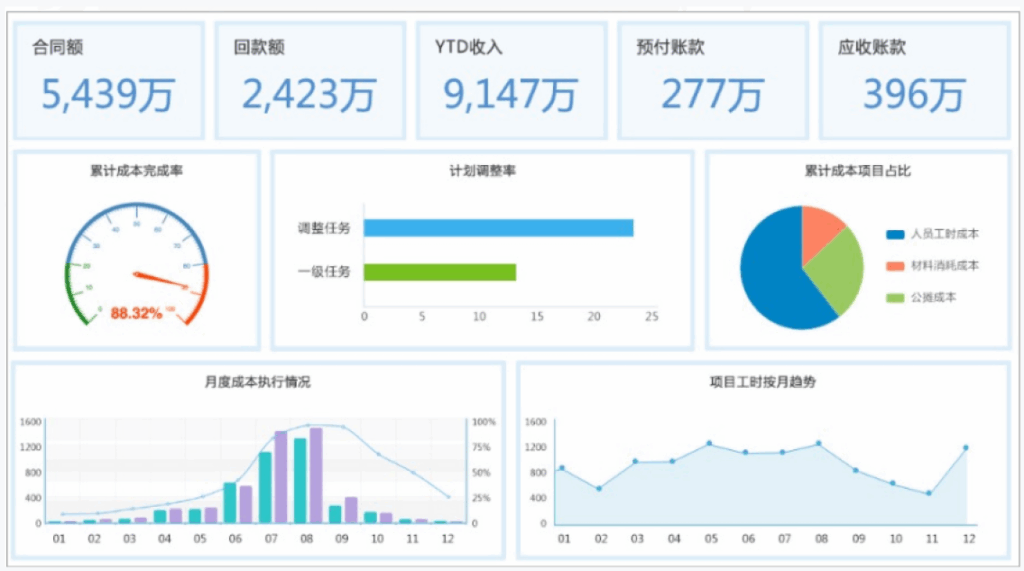Open the 回款额 2,423万 card
1024x571 pixels.
pyautogui.click(x=309, y=80)
